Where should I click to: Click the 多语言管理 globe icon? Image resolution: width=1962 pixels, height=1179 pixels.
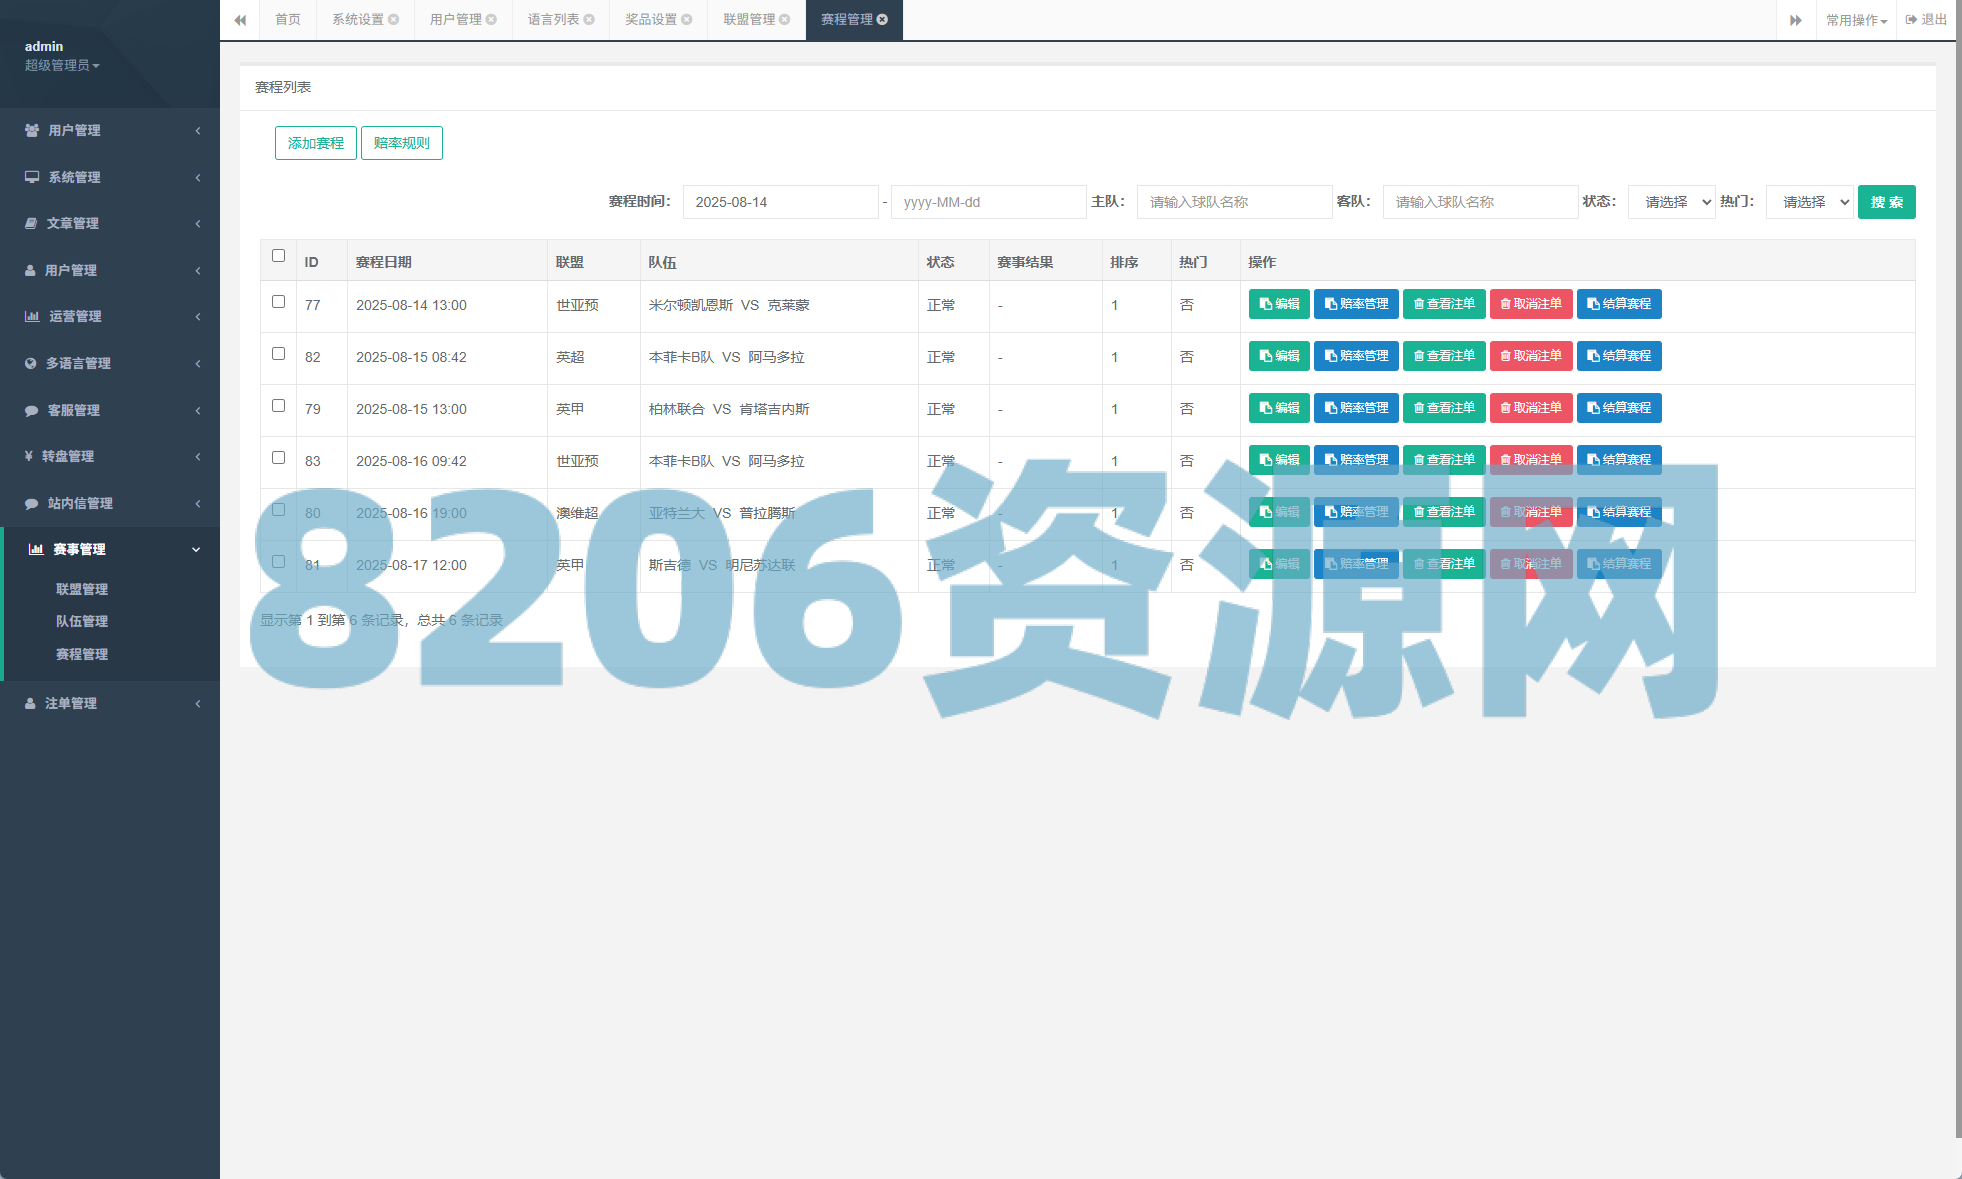tap(31, 363)
